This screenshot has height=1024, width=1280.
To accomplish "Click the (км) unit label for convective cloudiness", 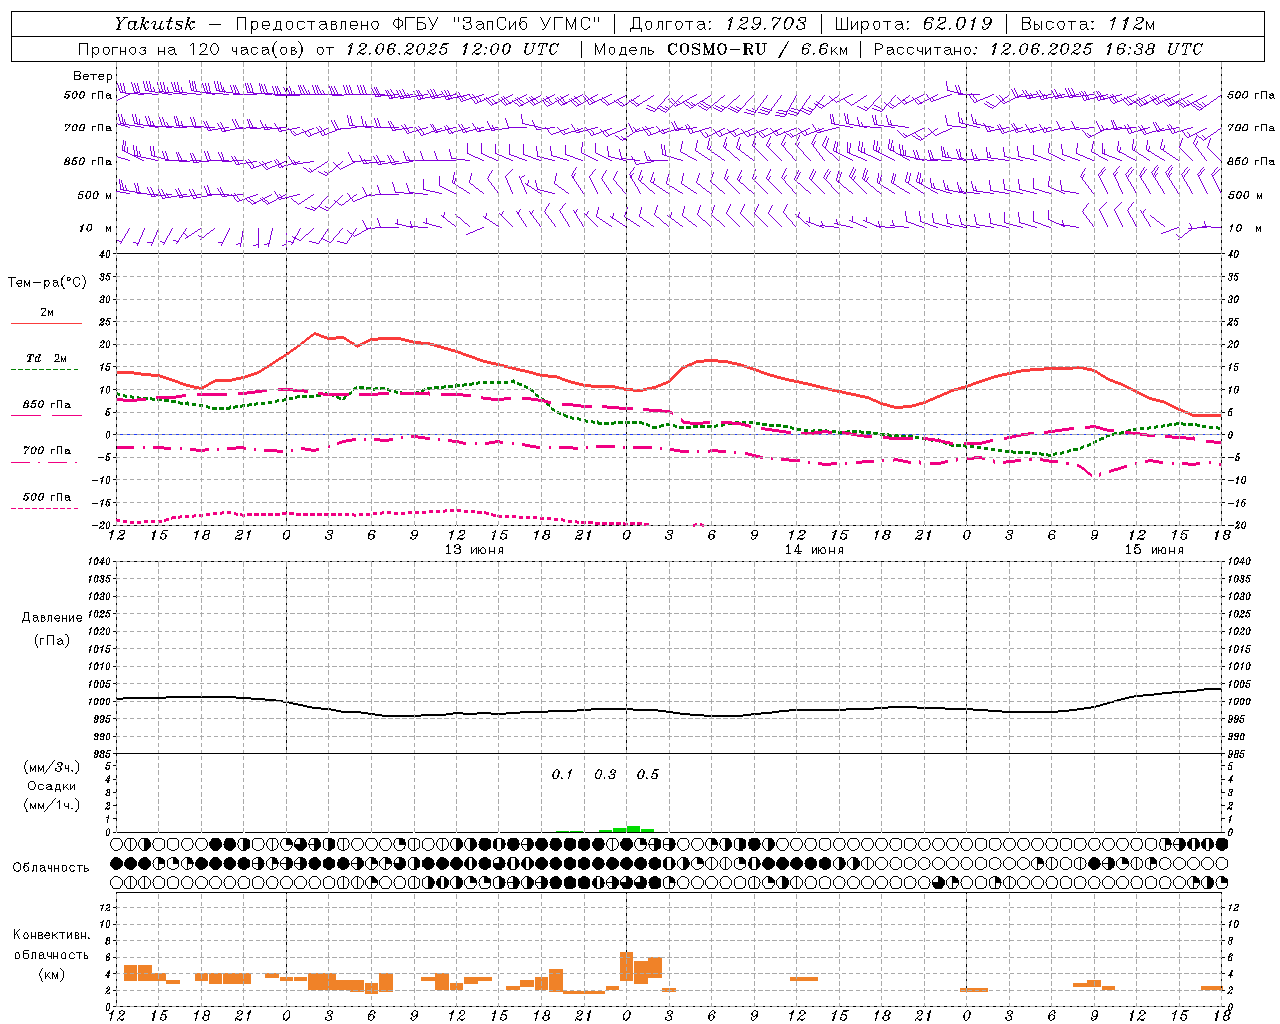I will pyautogui.click(x=52, y=974).
